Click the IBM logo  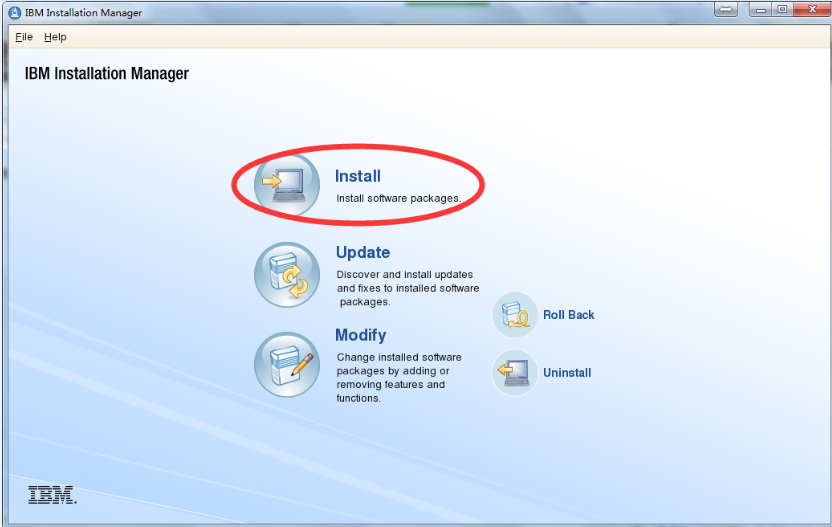tap(52, 495)
